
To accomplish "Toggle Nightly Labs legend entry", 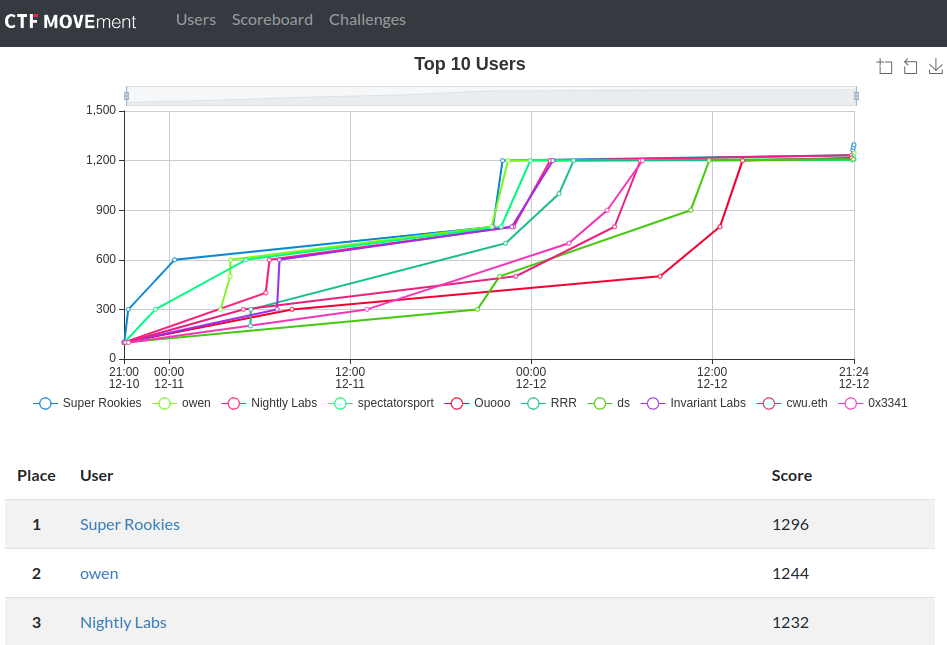I will [270, 403].
